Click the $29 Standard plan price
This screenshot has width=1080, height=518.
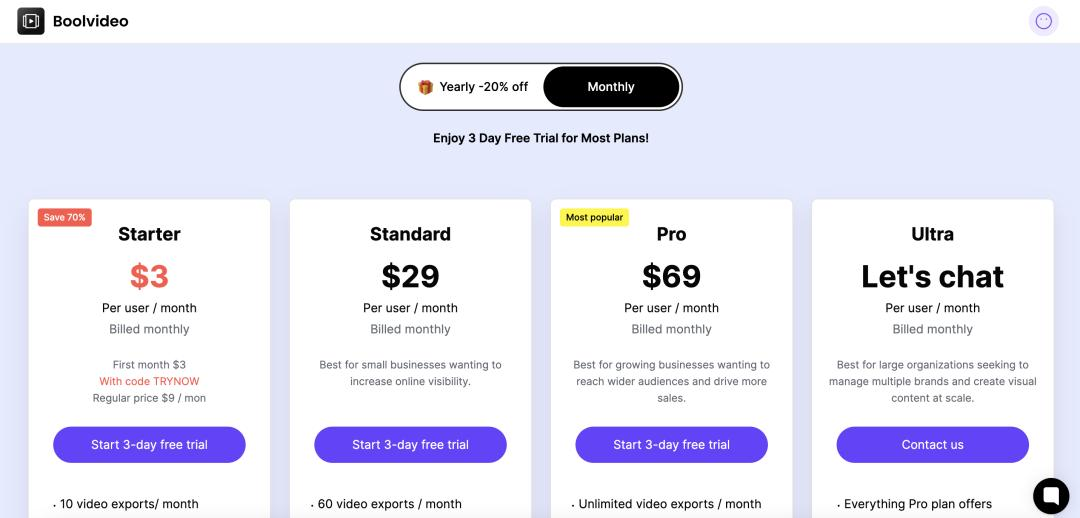[x=411, y=276]
